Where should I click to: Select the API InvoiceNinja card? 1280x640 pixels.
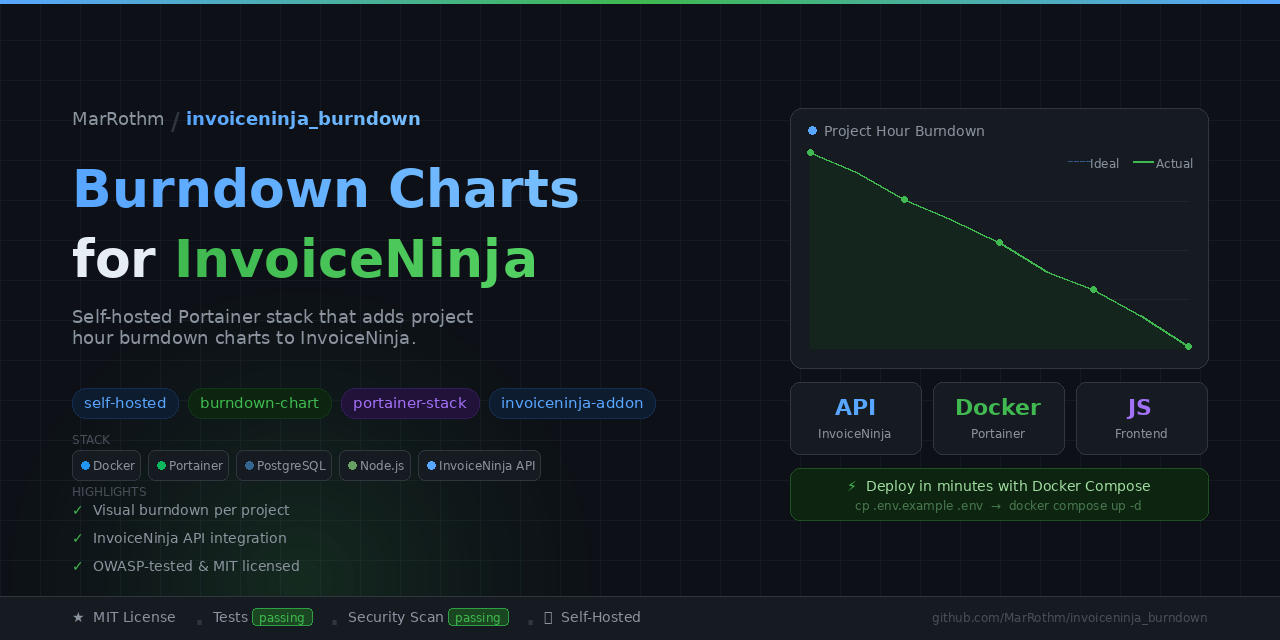point(855,418)
